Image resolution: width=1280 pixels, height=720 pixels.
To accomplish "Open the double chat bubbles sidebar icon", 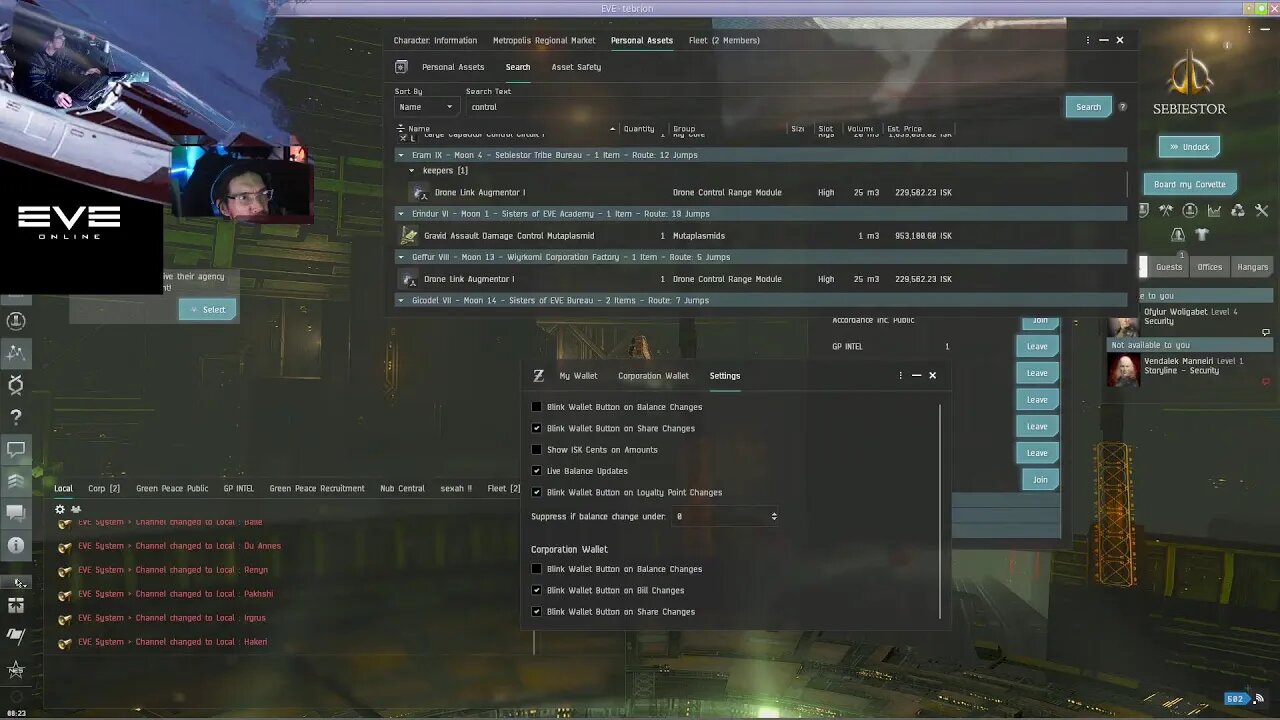I will click(16, 513).
